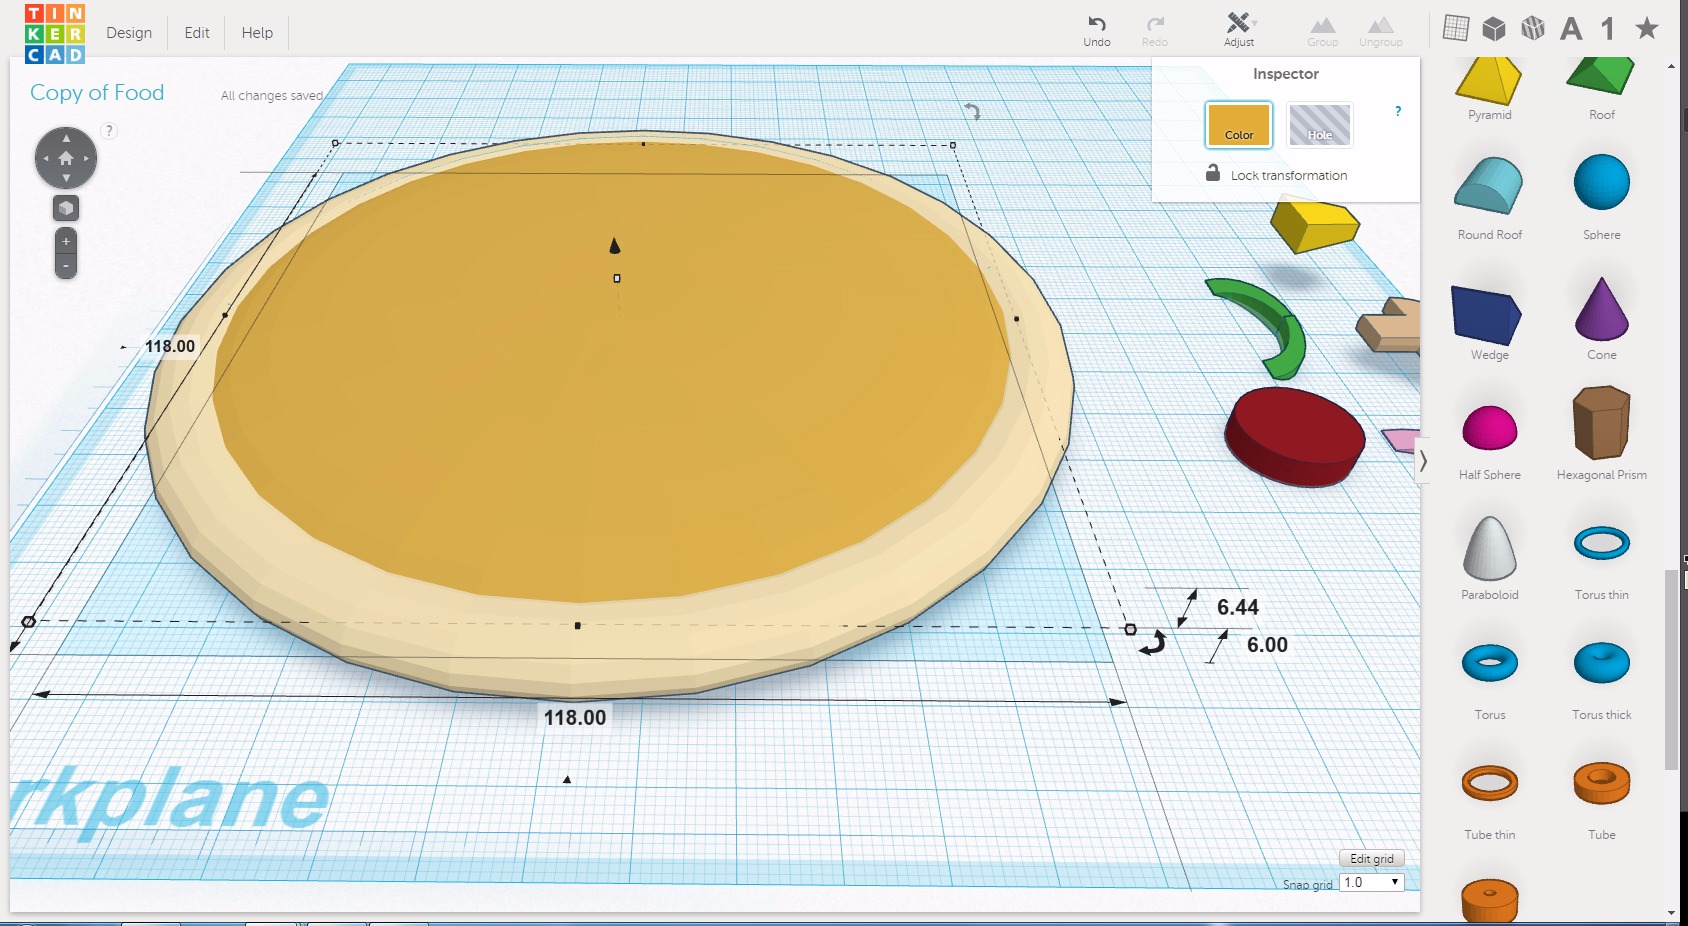This screenshot has width=1688, height=926.
Task: Click the home view button
Action: pyautogui.click(x=66, y=158)
